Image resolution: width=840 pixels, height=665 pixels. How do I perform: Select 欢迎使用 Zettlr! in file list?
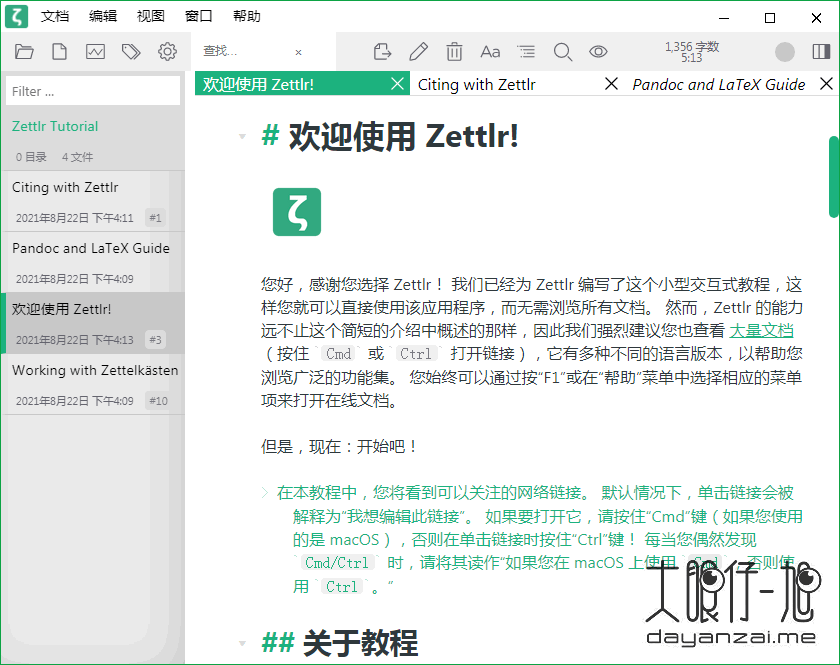click(x=93, y=323)
